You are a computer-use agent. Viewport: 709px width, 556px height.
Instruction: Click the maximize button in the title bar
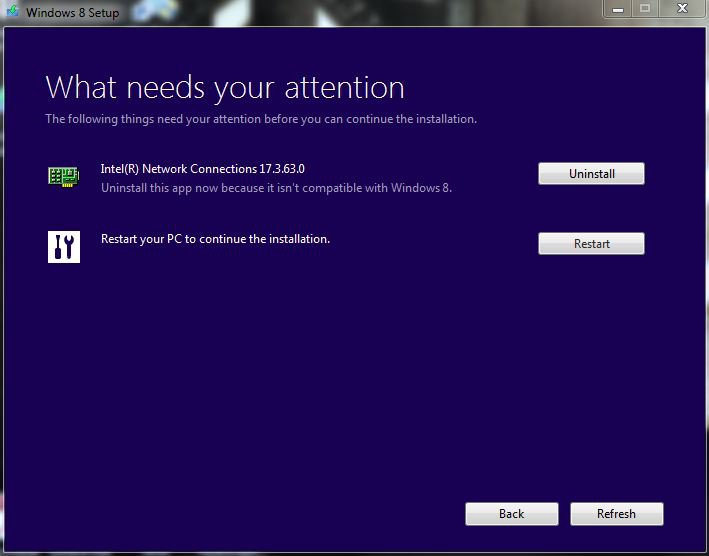[645, 9]
